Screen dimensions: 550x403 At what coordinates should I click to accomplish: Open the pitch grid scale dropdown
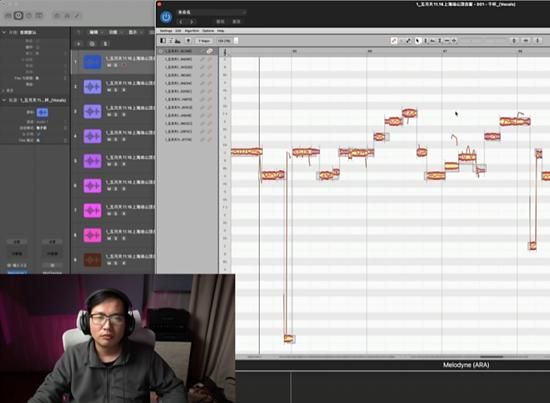click(203, 41)
